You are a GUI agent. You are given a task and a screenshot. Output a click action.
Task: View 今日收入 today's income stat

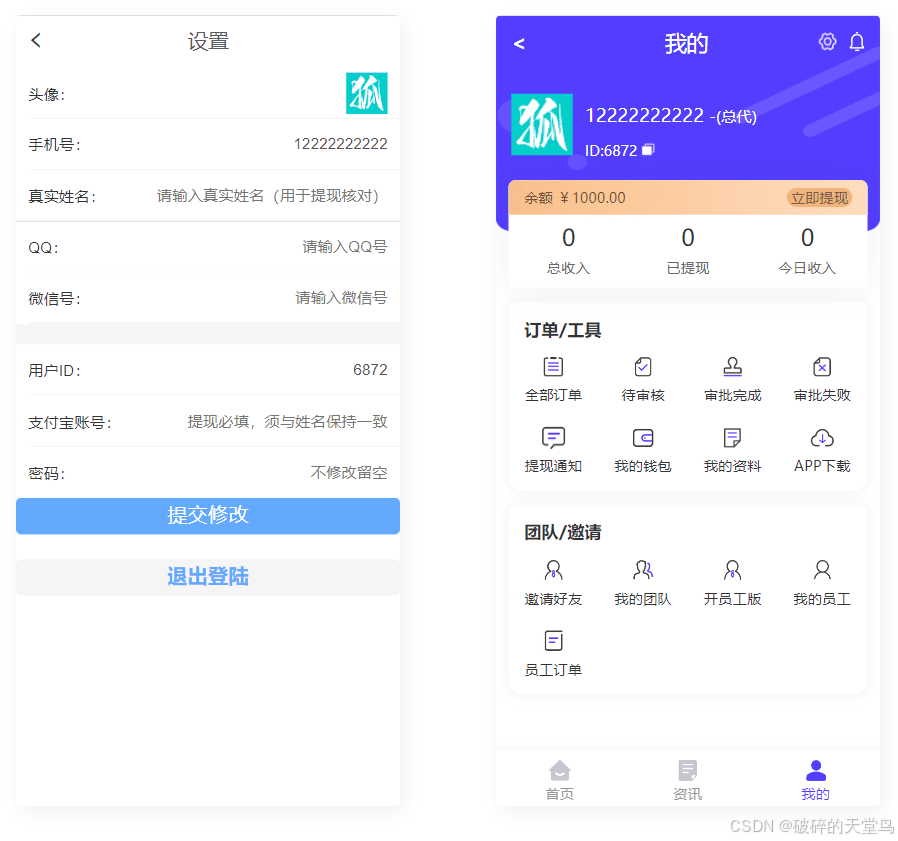(x=807, y=250)
